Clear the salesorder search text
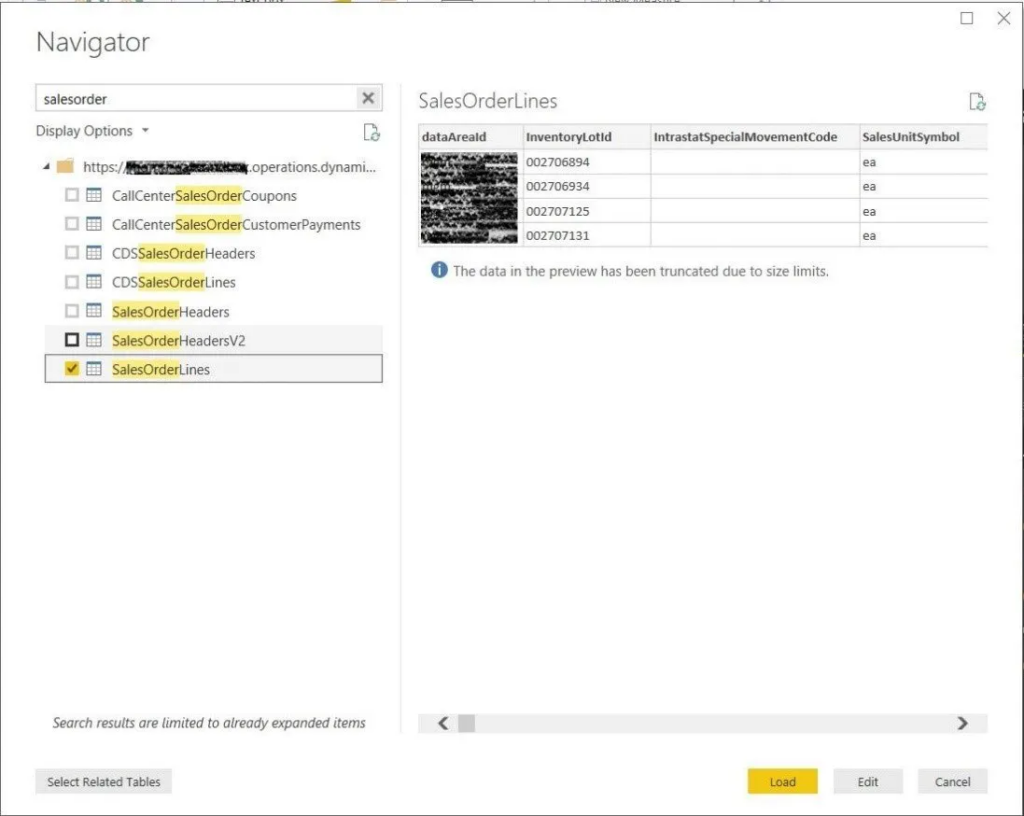 (368, 98)
